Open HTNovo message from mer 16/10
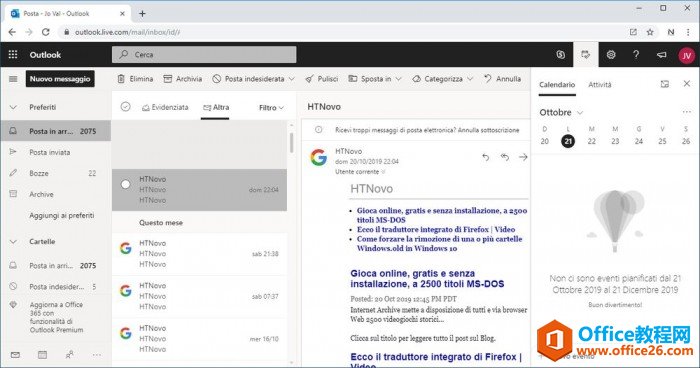 [200, 339]
